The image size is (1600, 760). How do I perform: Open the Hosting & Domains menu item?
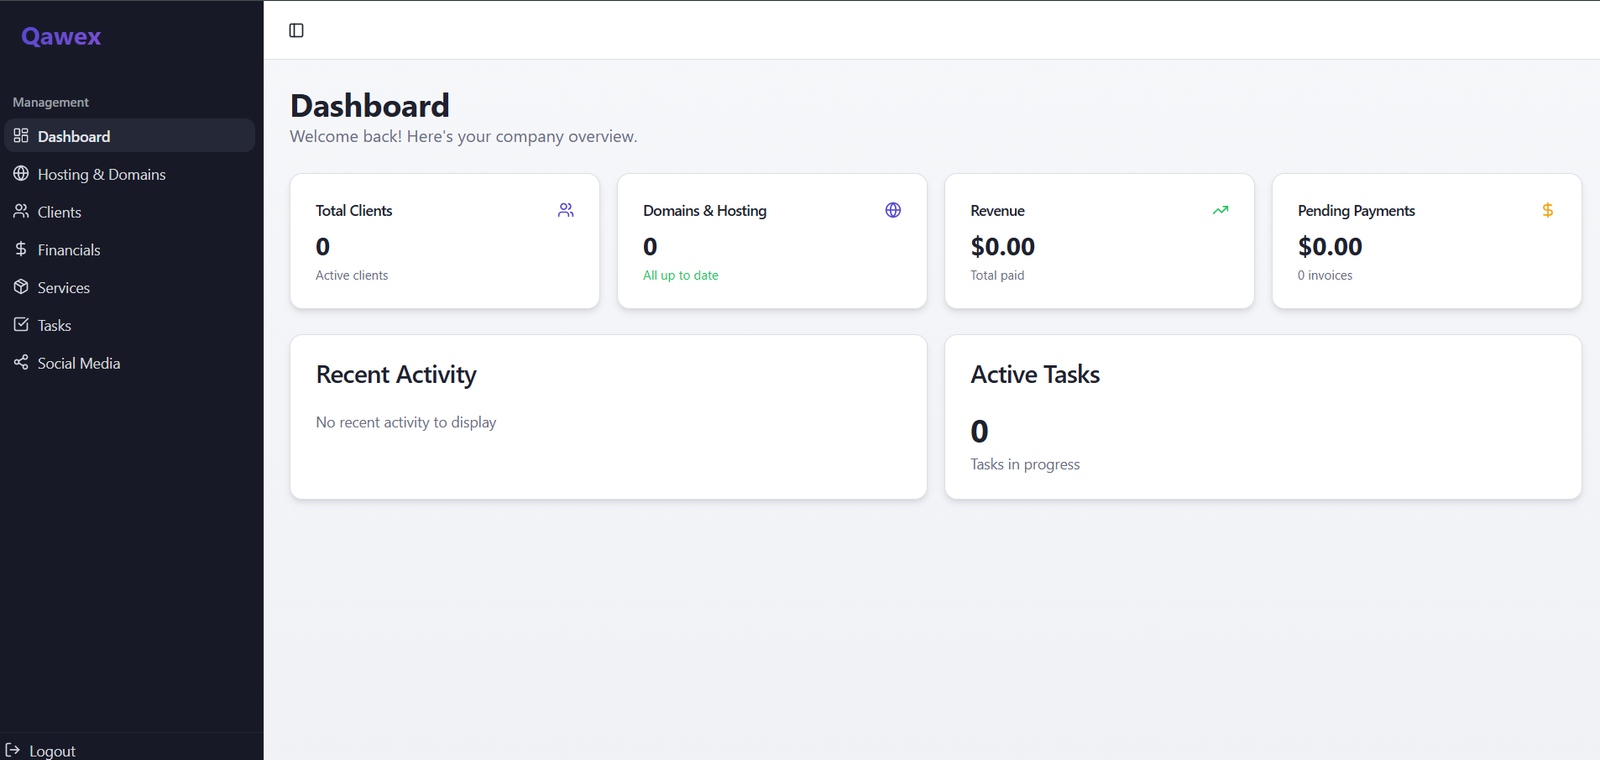(101, 174)
